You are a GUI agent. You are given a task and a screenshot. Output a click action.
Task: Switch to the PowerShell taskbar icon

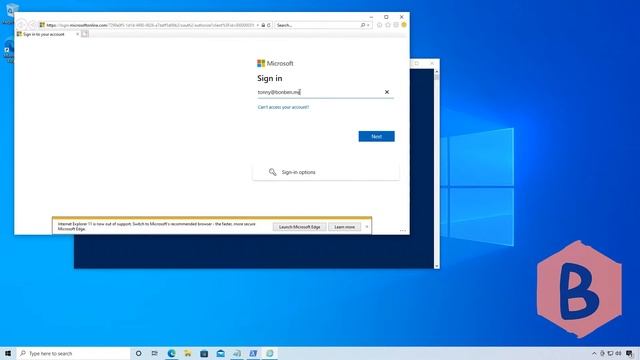pyautogui.click(x=253, y=353)
